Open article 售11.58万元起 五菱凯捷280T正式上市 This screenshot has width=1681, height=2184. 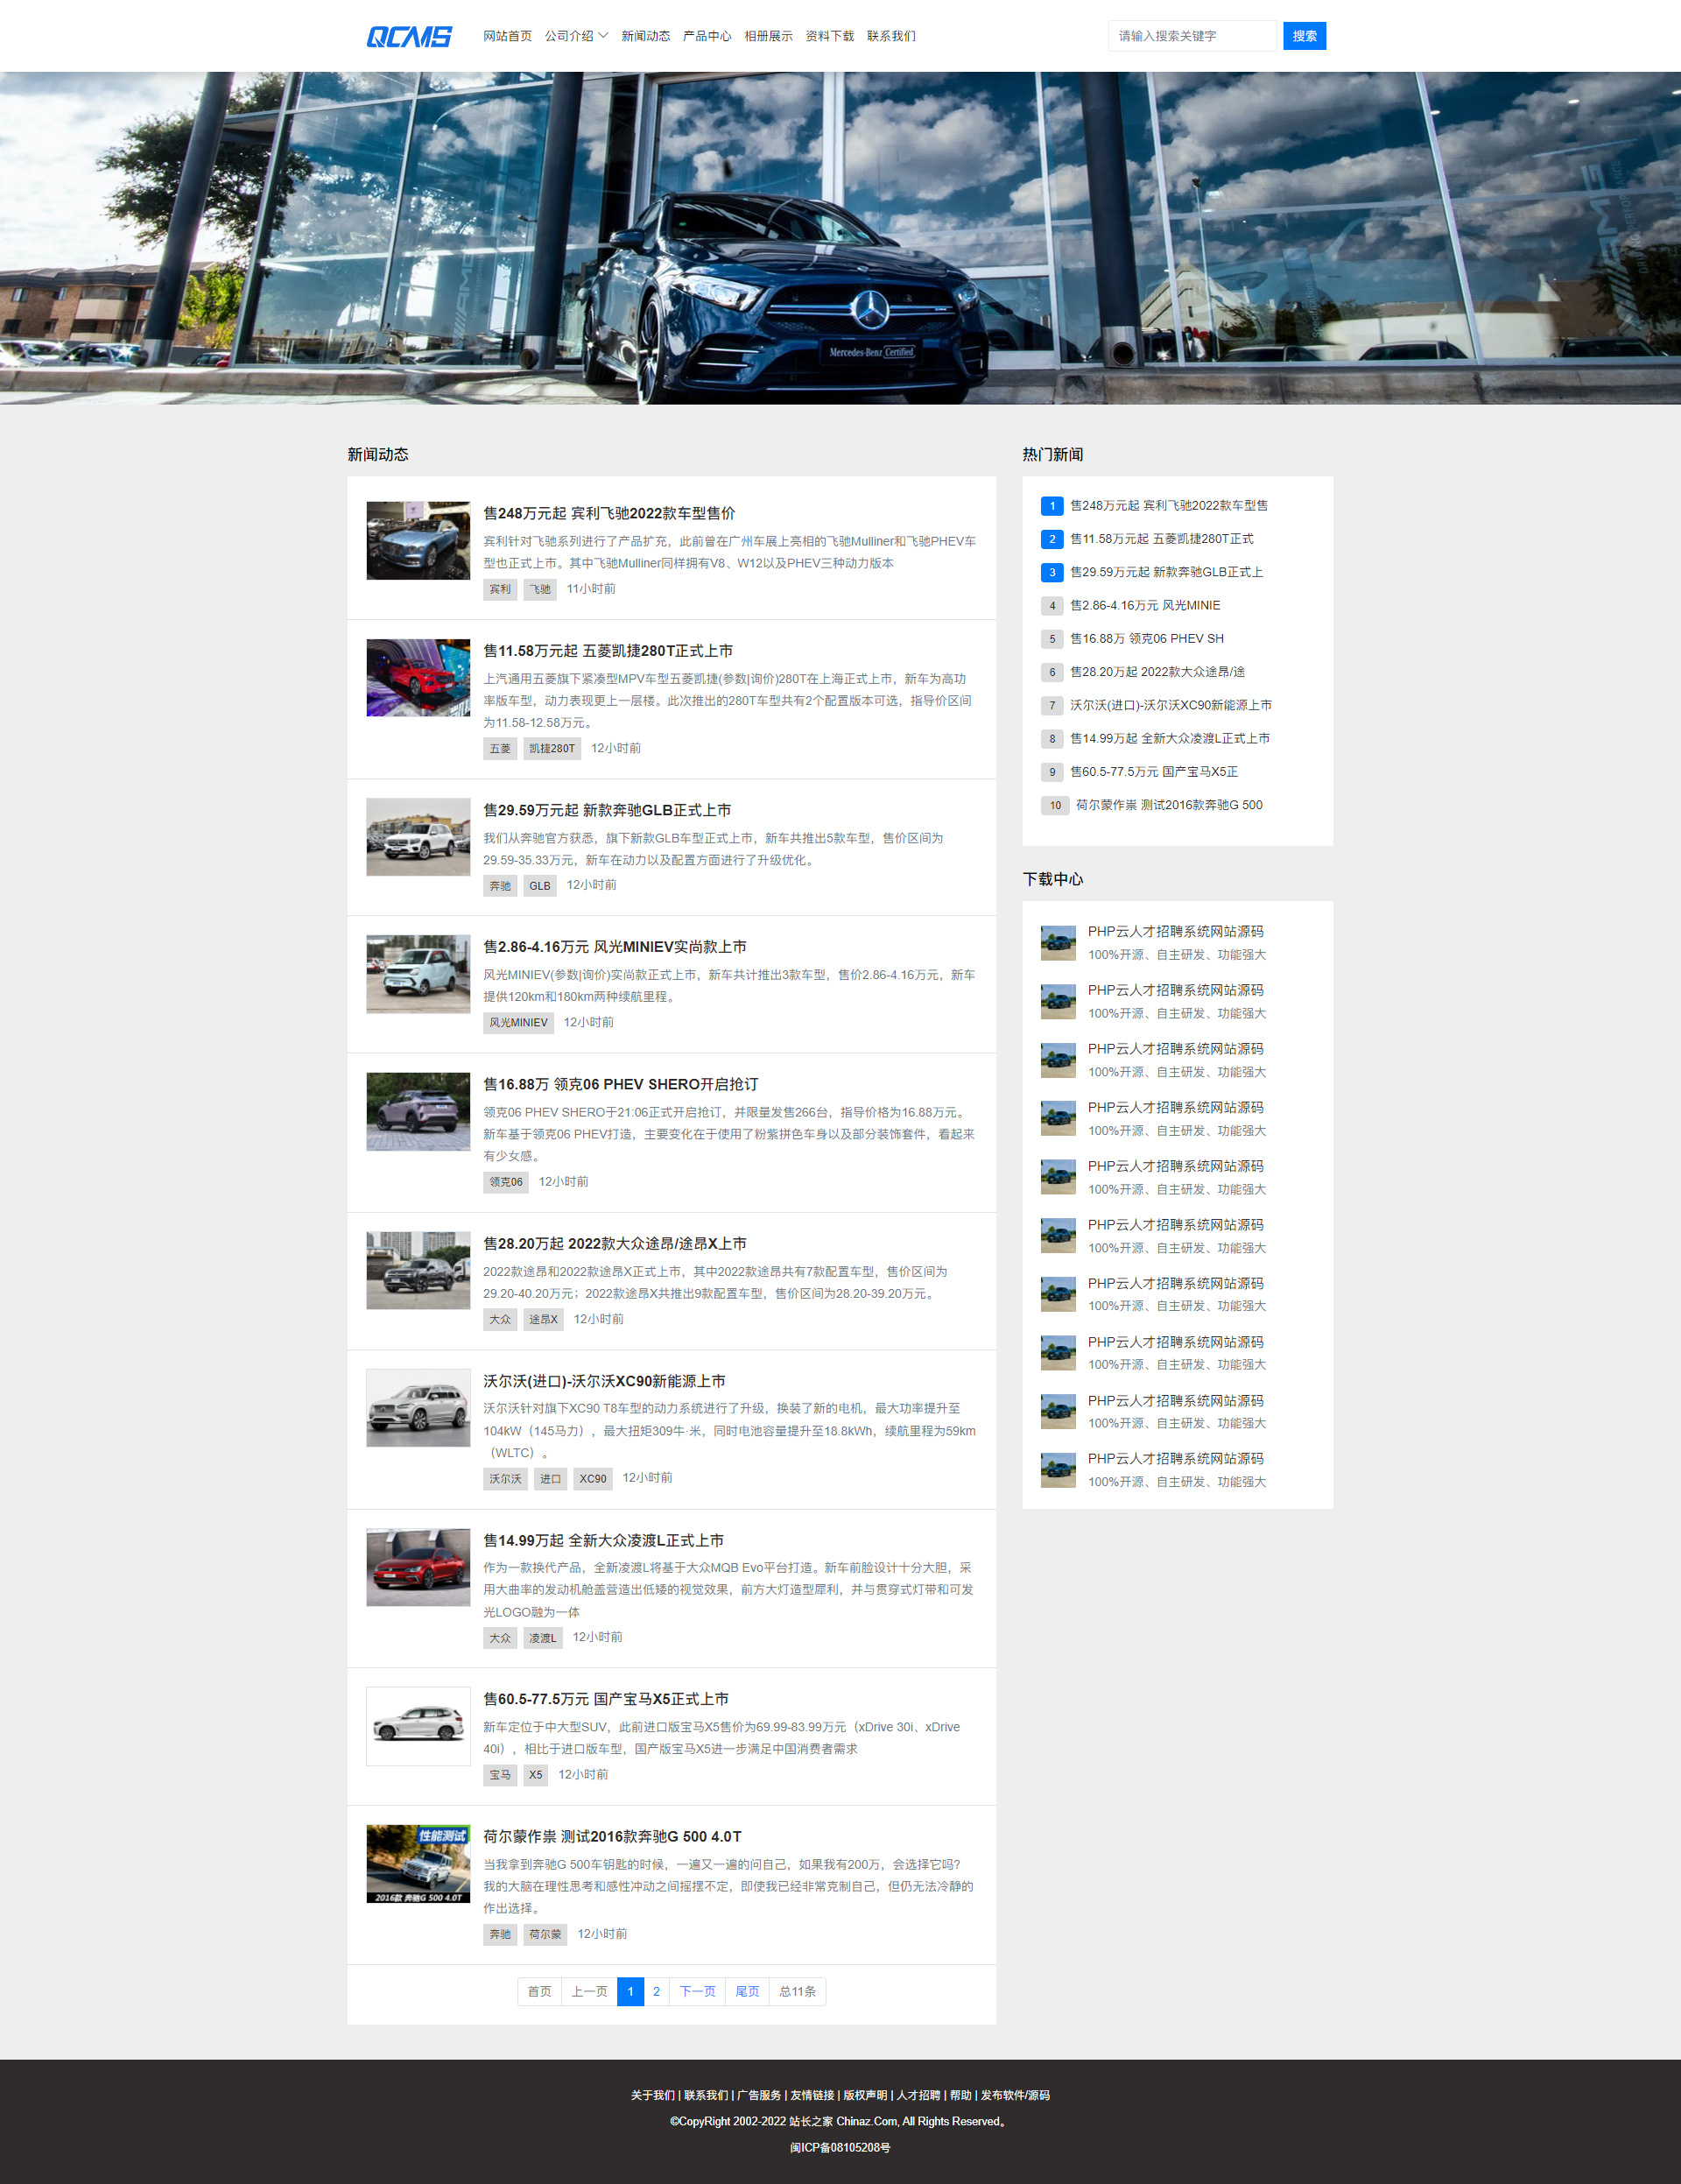pyautogui.click(x=608, y=650)
